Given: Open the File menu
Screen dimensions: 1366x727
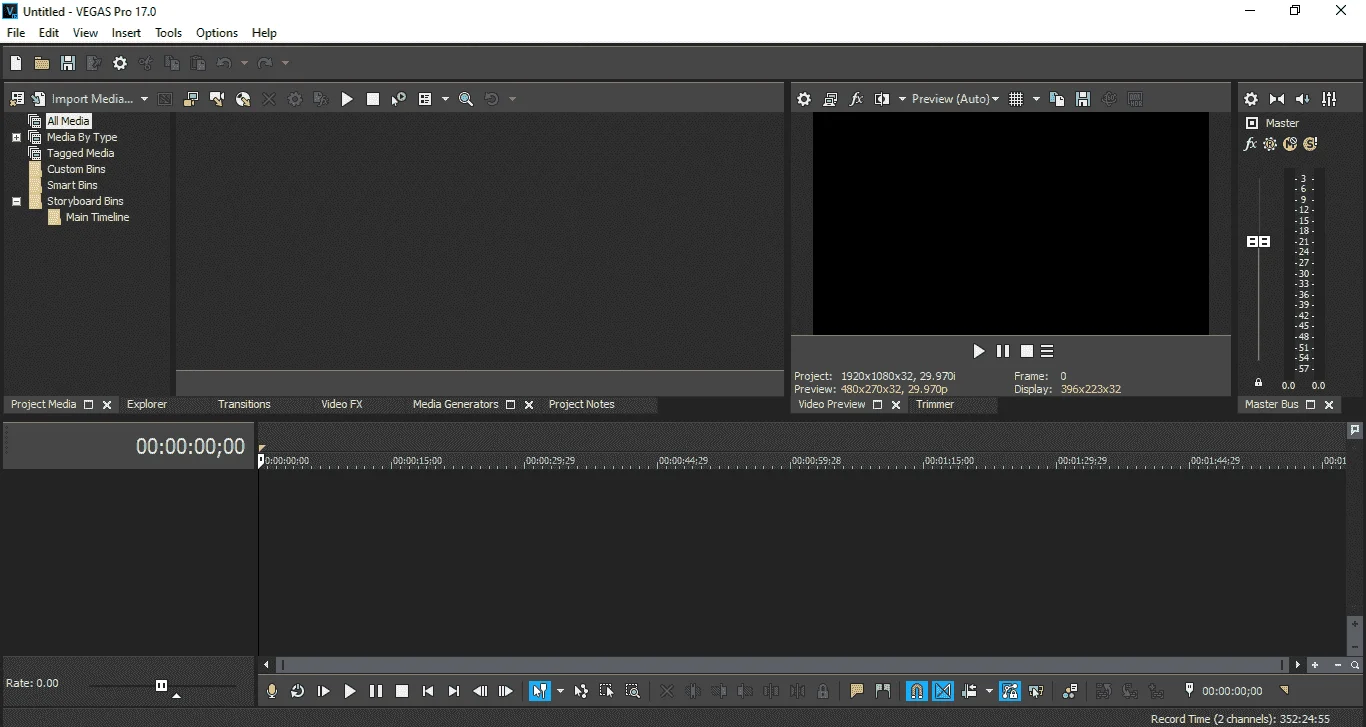Looking at the screenshot, I should click(16, 33).
